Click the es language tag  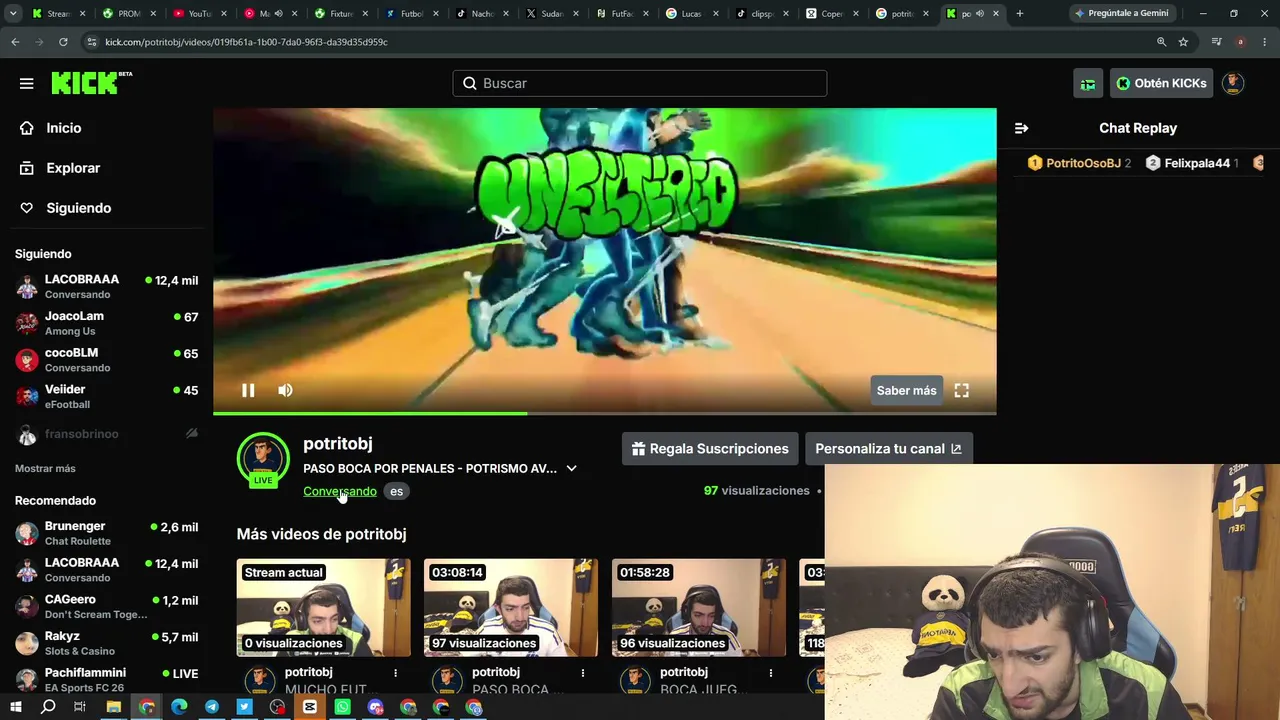(x=396, y=491)
